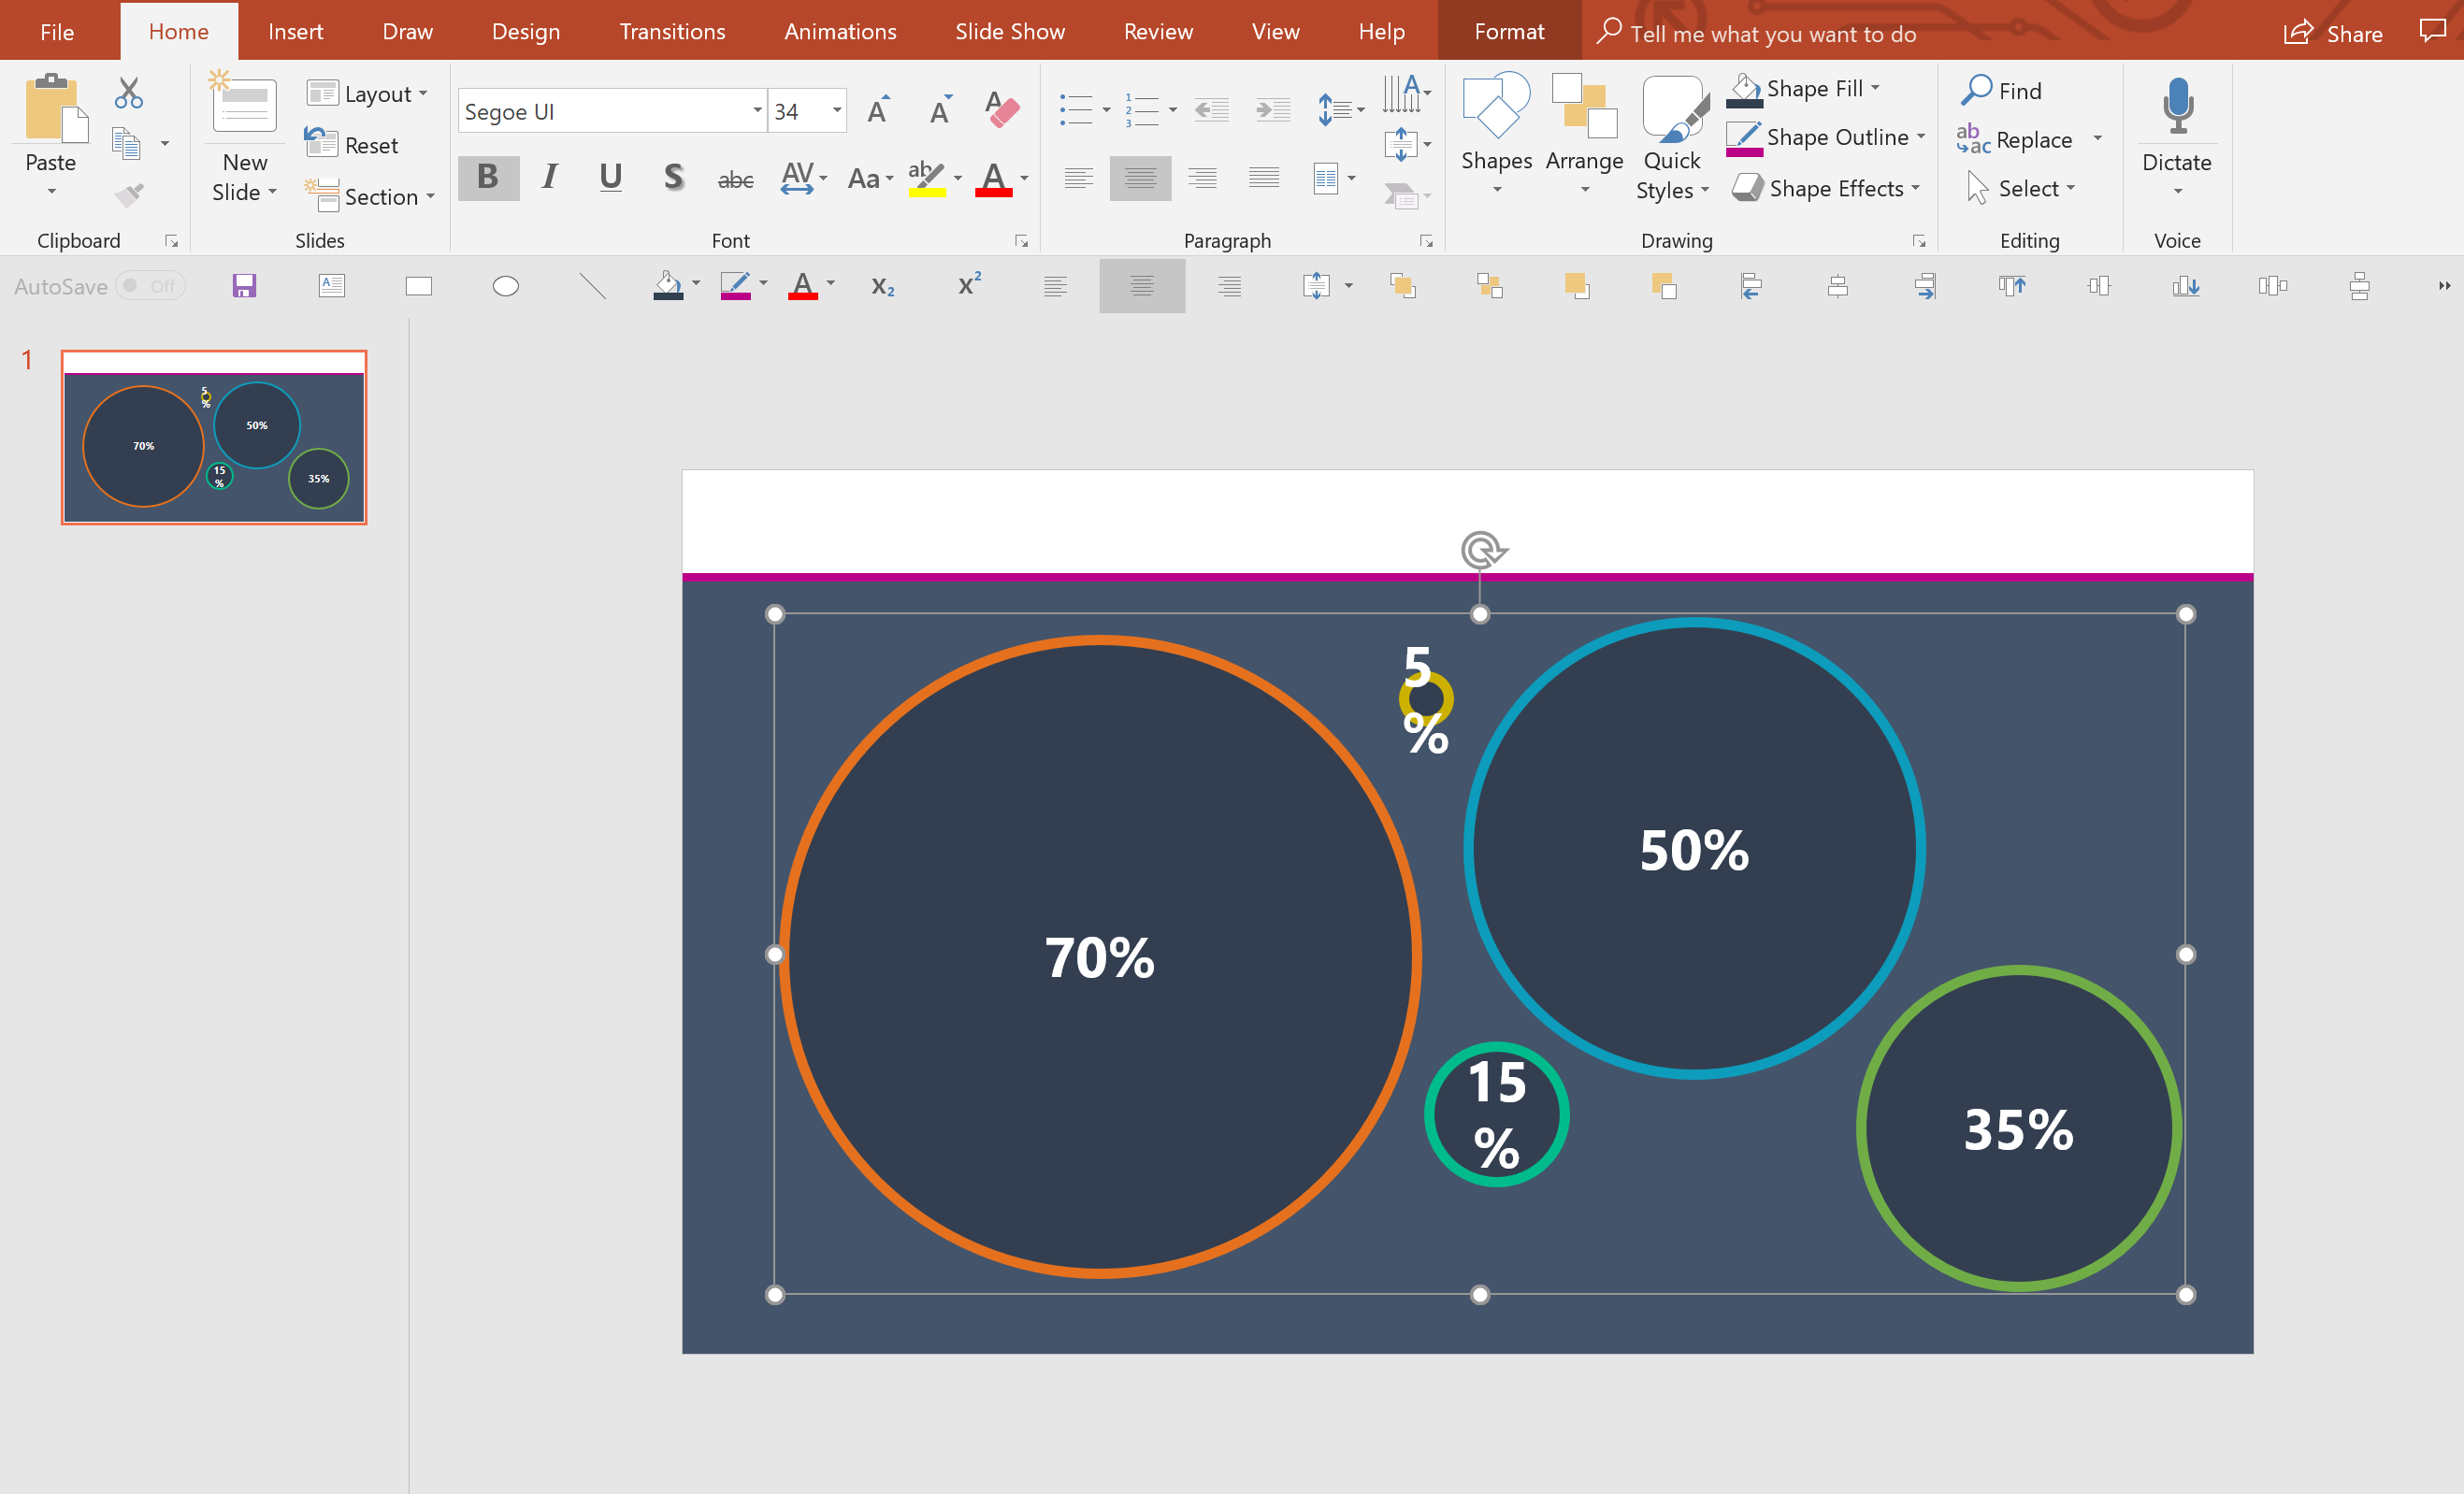Click the Increase List Level indent icon
The height and width of the screenshot is (1494, 2464).
1274,110
